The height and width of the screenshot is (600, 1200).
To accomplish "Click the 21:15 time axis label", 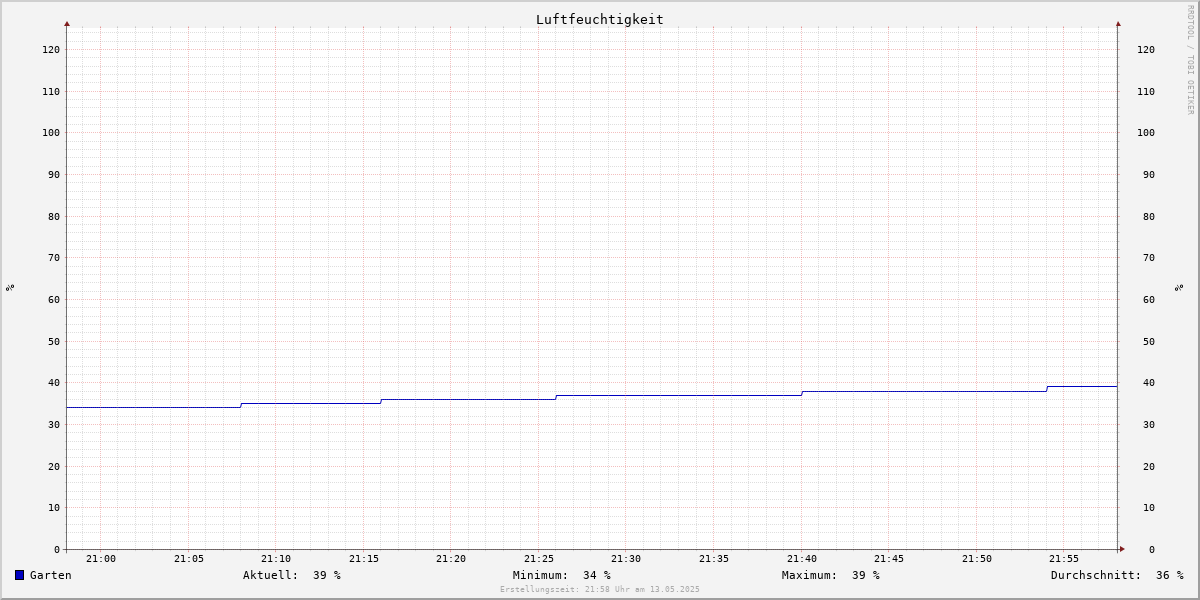I will (x=364, y=559).
